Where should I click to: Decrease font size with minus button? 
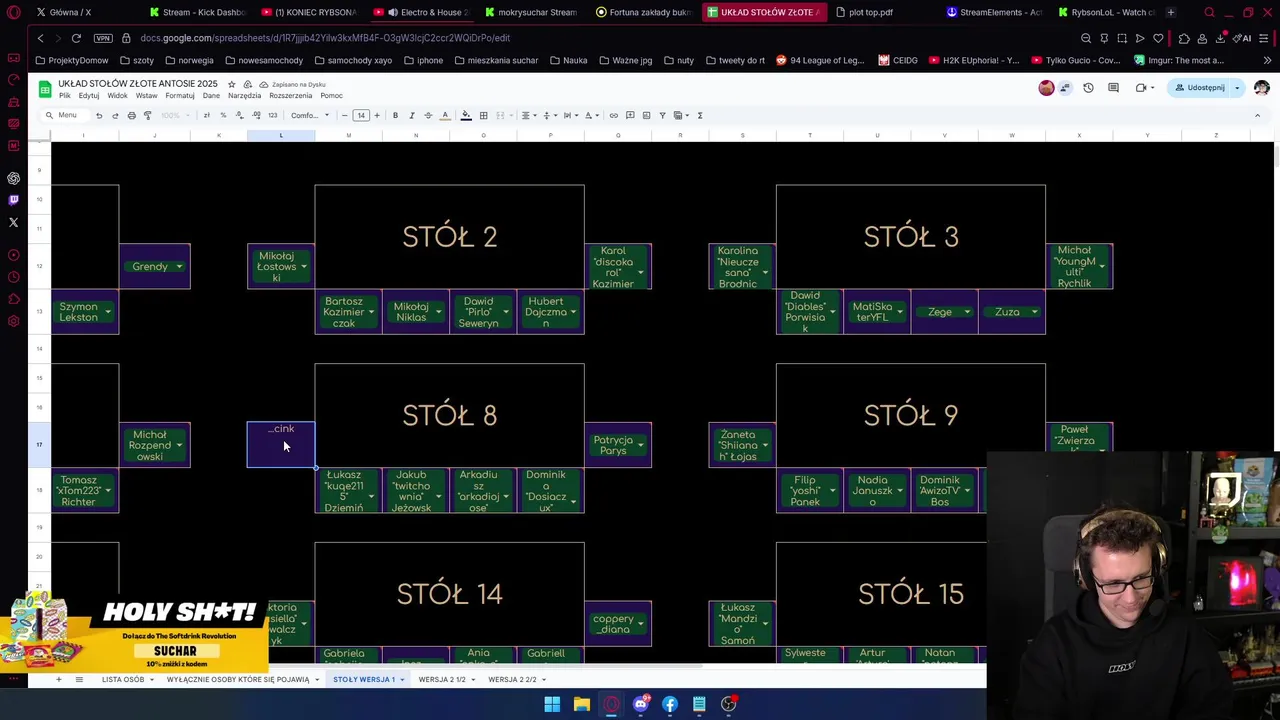click(345, 115)
